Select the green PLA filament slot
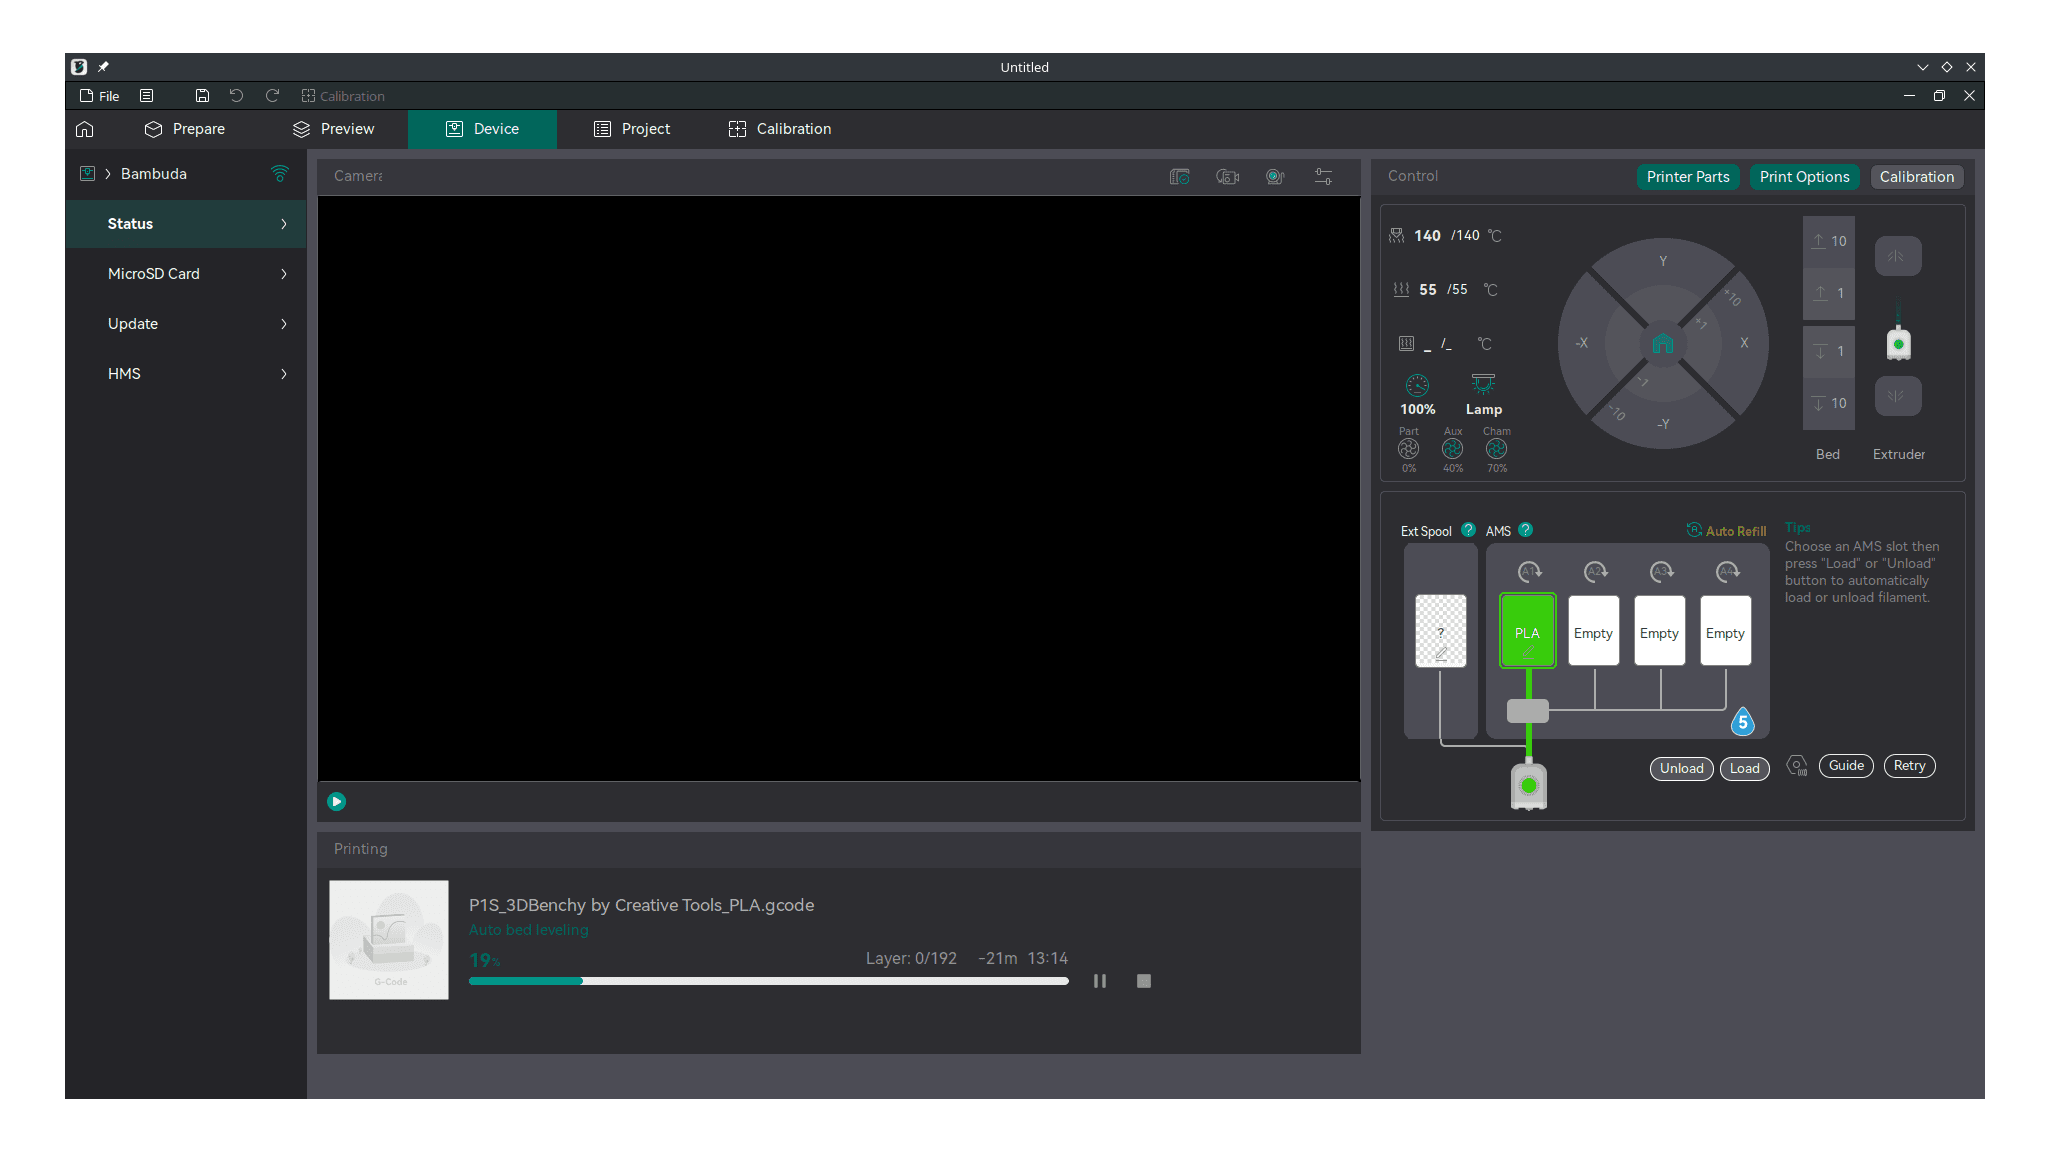2050x1176 pixels. (x=1527, y=631)
